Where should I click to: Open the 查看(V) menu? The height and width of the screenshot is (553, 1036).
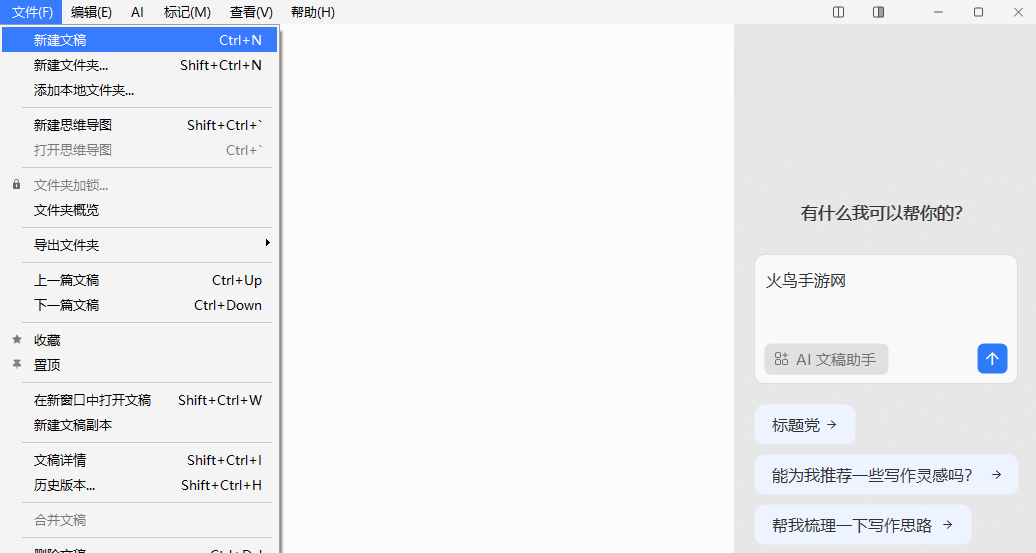(x=251, y=12)
